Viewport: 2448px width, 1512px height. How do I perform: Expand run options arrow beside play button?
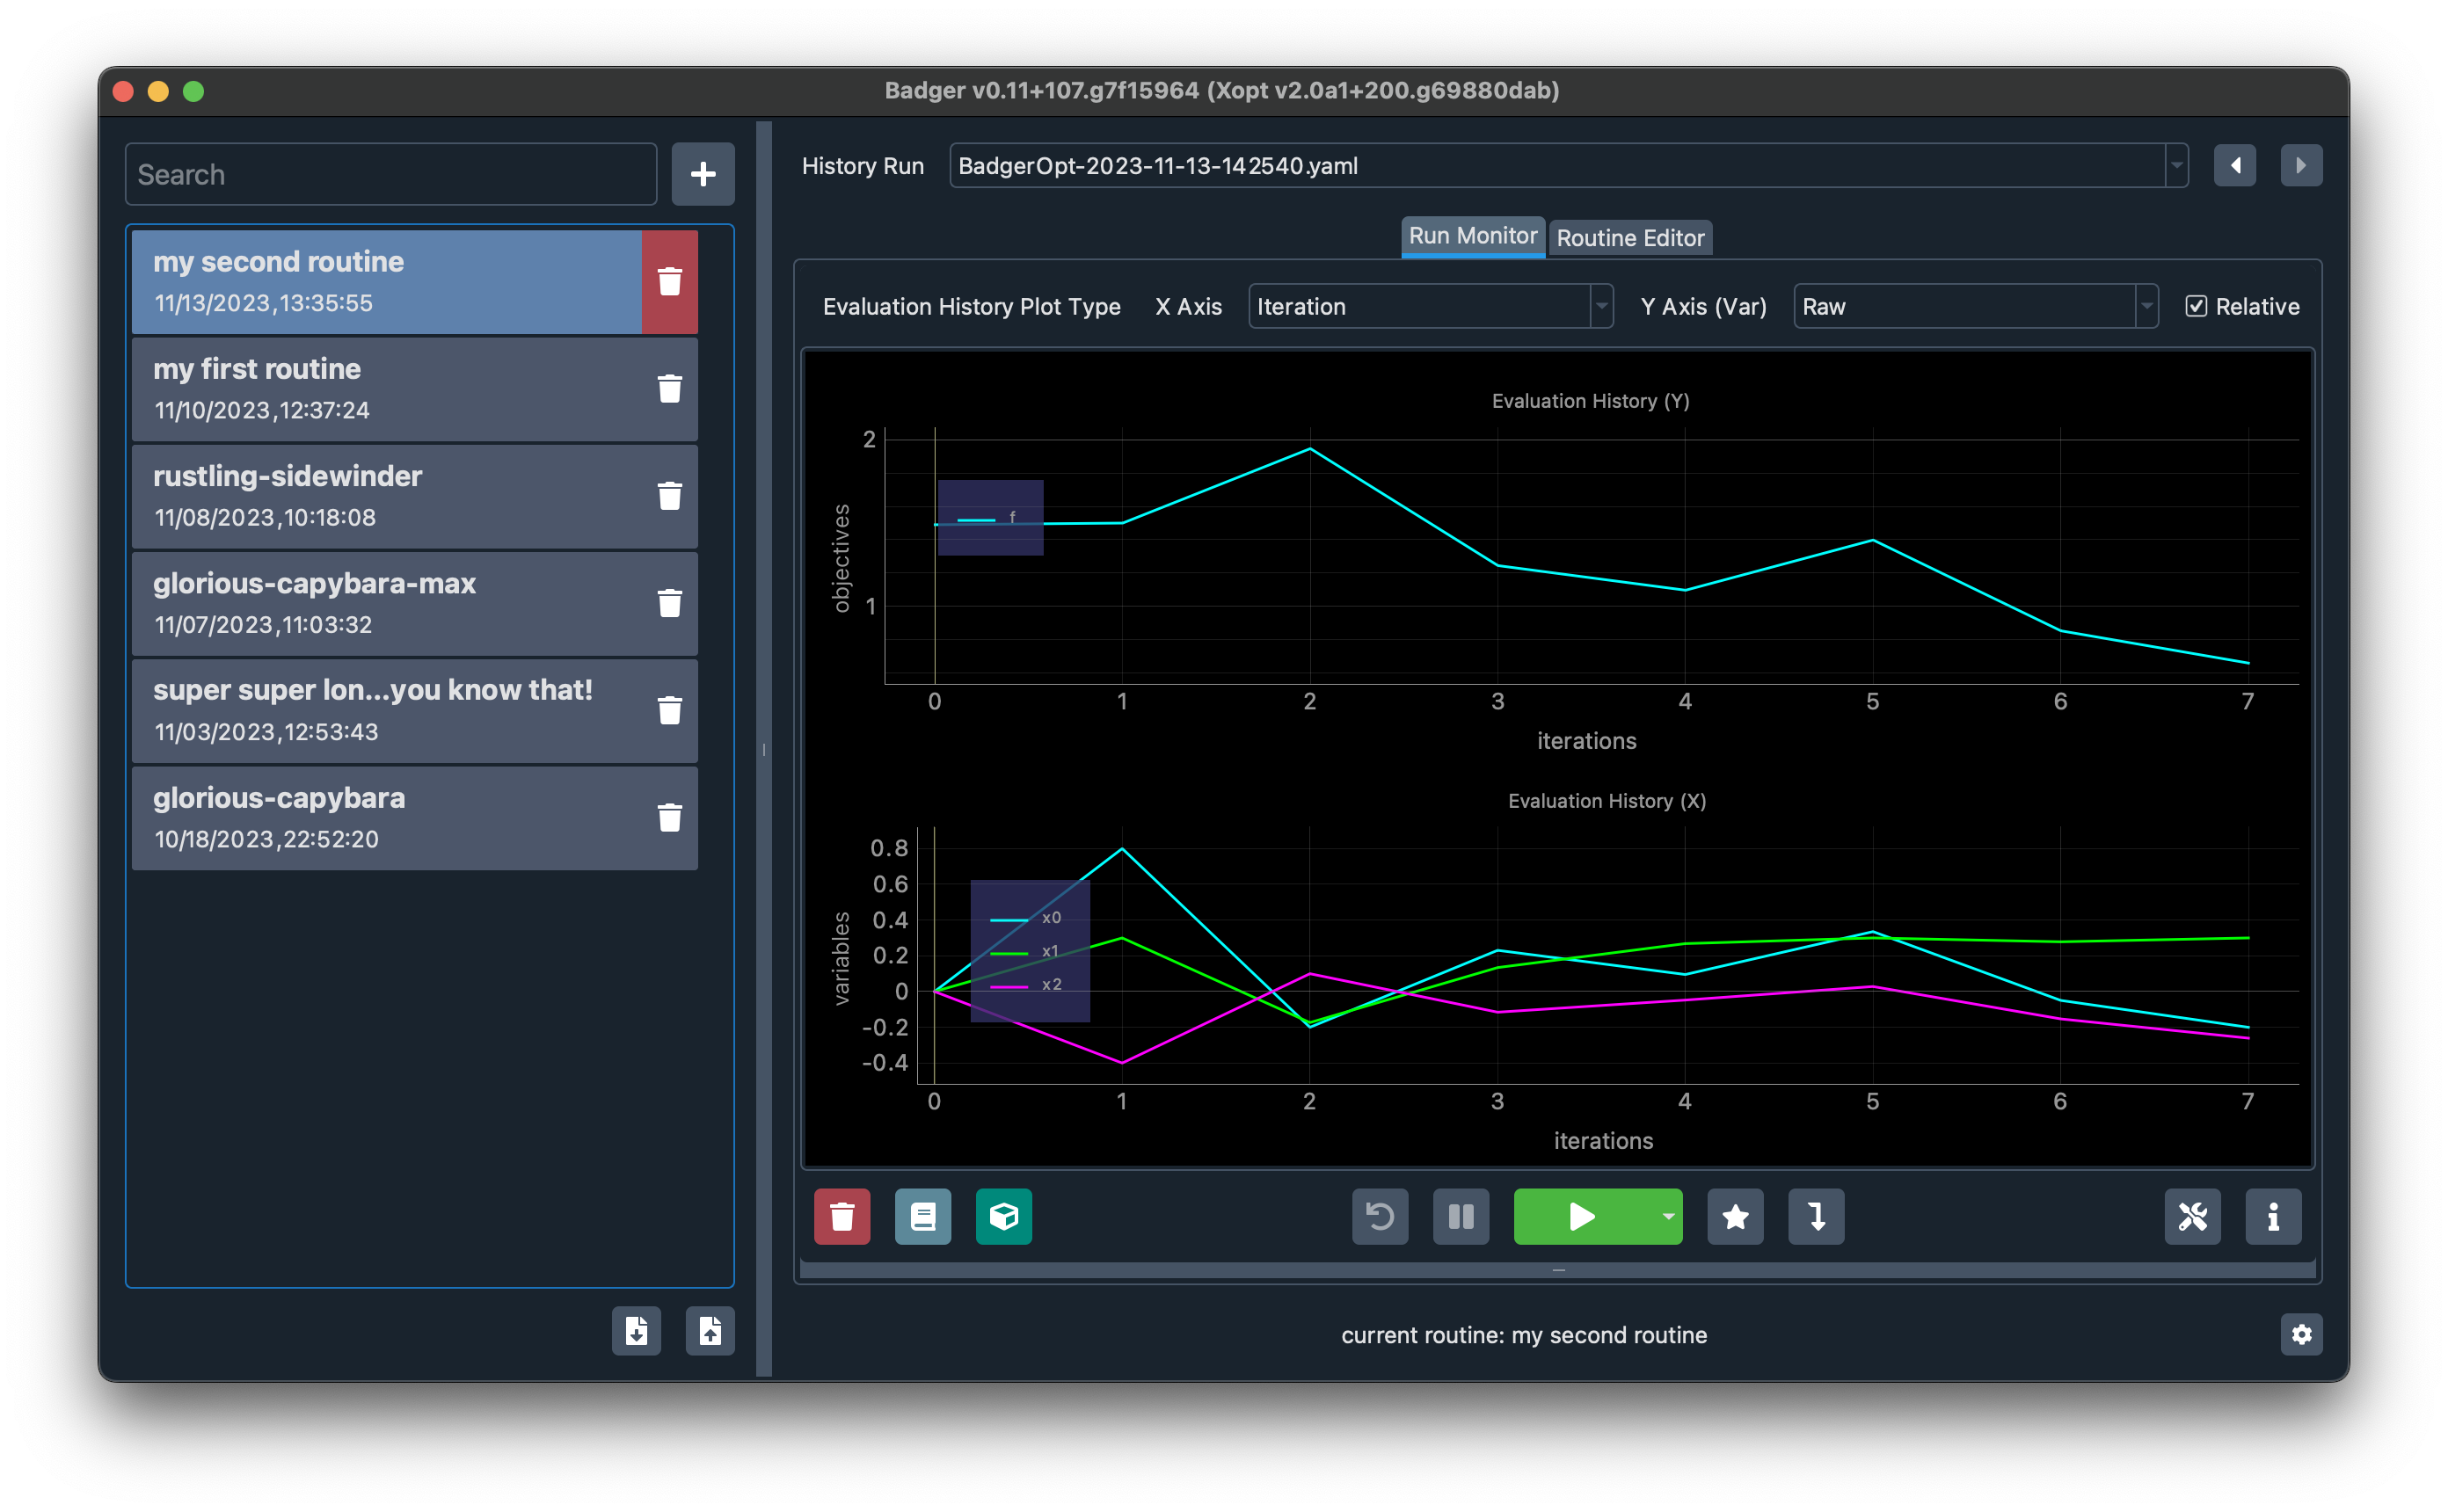point(1668,1217)
